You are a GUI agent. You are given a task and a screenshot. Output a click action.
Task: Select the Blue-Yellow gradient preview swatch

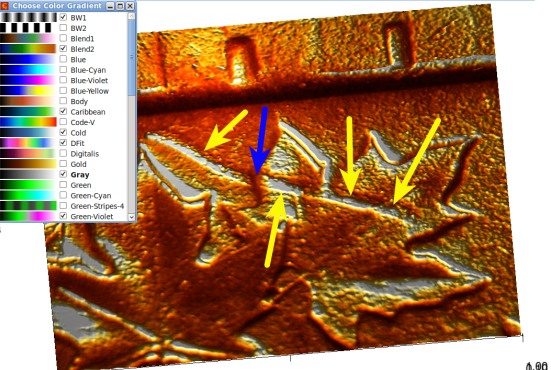(x=28, y=91)
